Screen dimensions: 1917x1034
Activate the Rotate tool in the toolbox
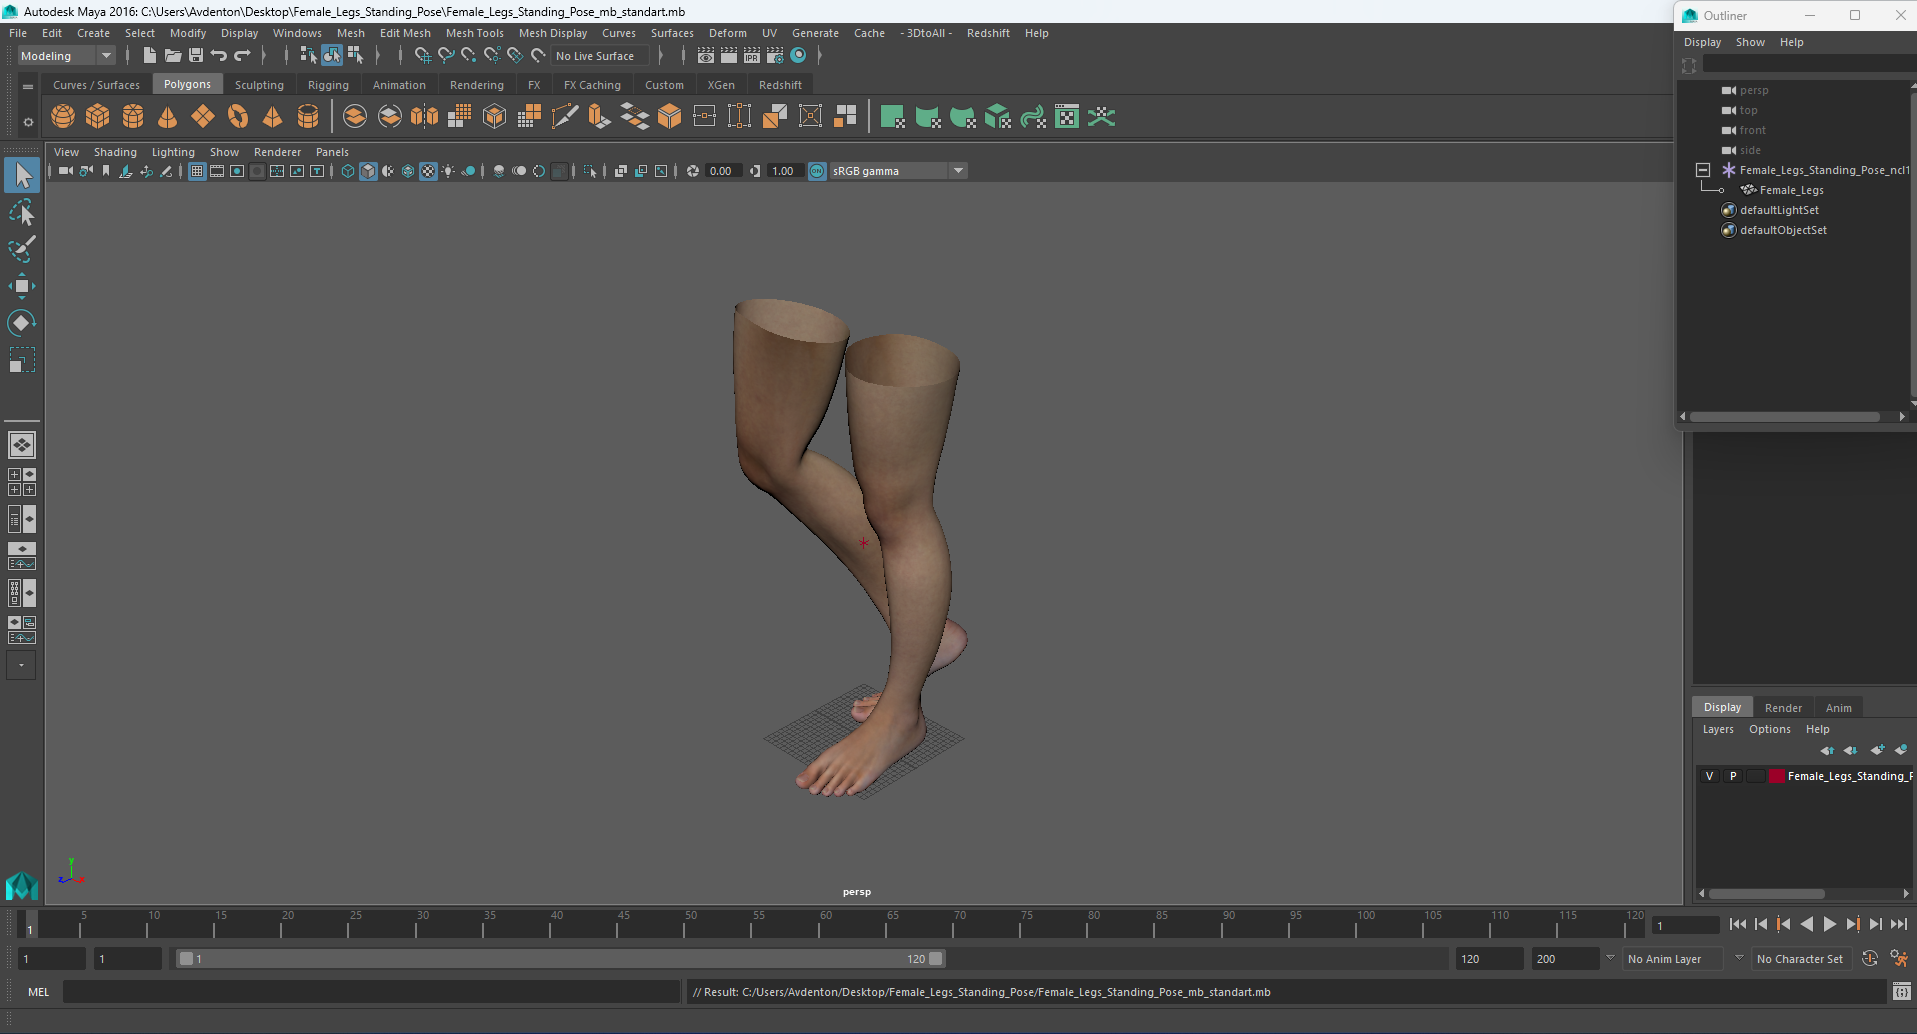click(x=21, y=323)
